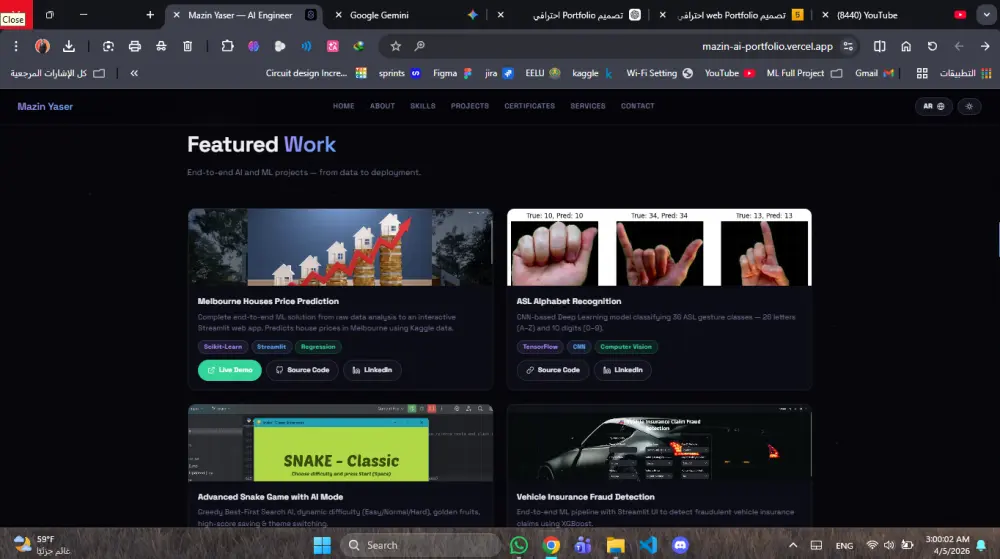
Task: Open Source Code for Melbourne Houses Price Prediction
Action: [302, 370]
